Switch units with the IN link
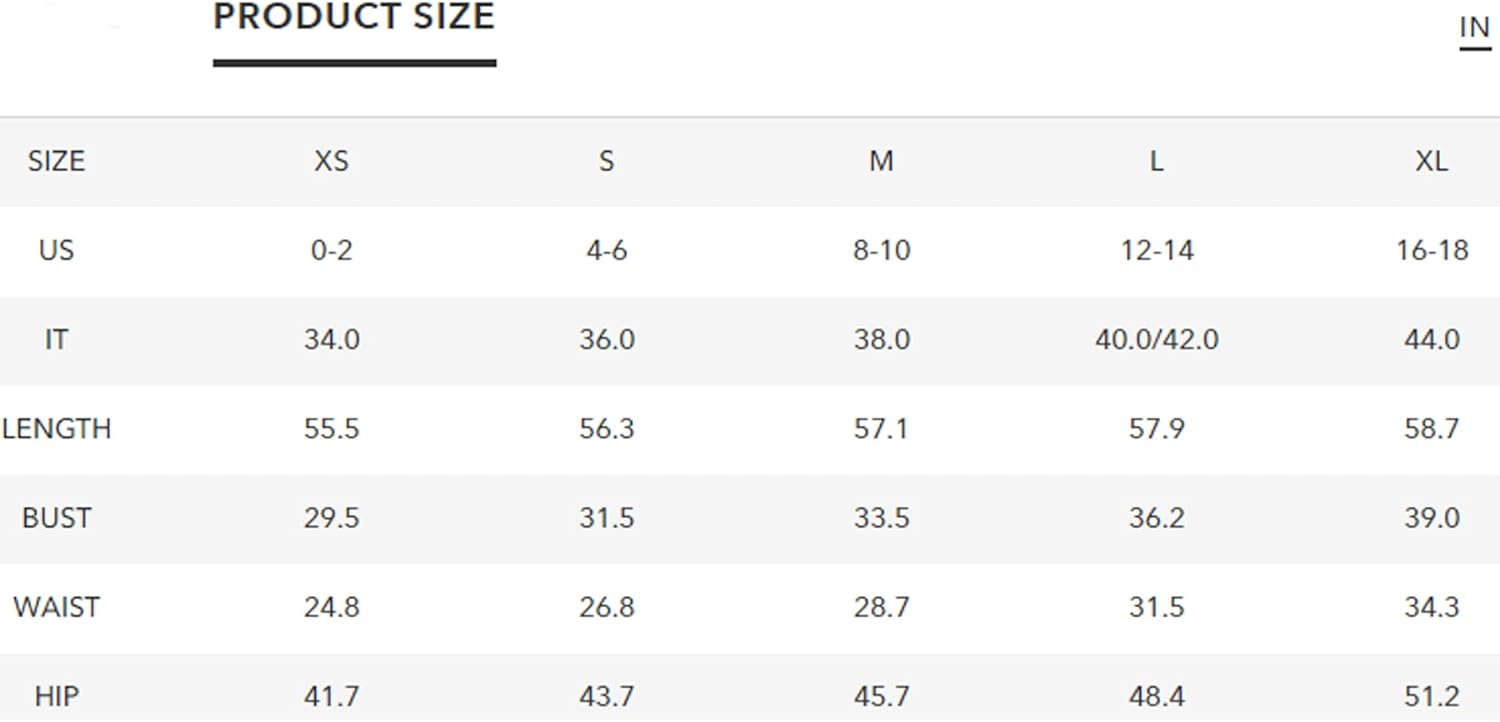1500x722 pixels. coord(1475,28)
